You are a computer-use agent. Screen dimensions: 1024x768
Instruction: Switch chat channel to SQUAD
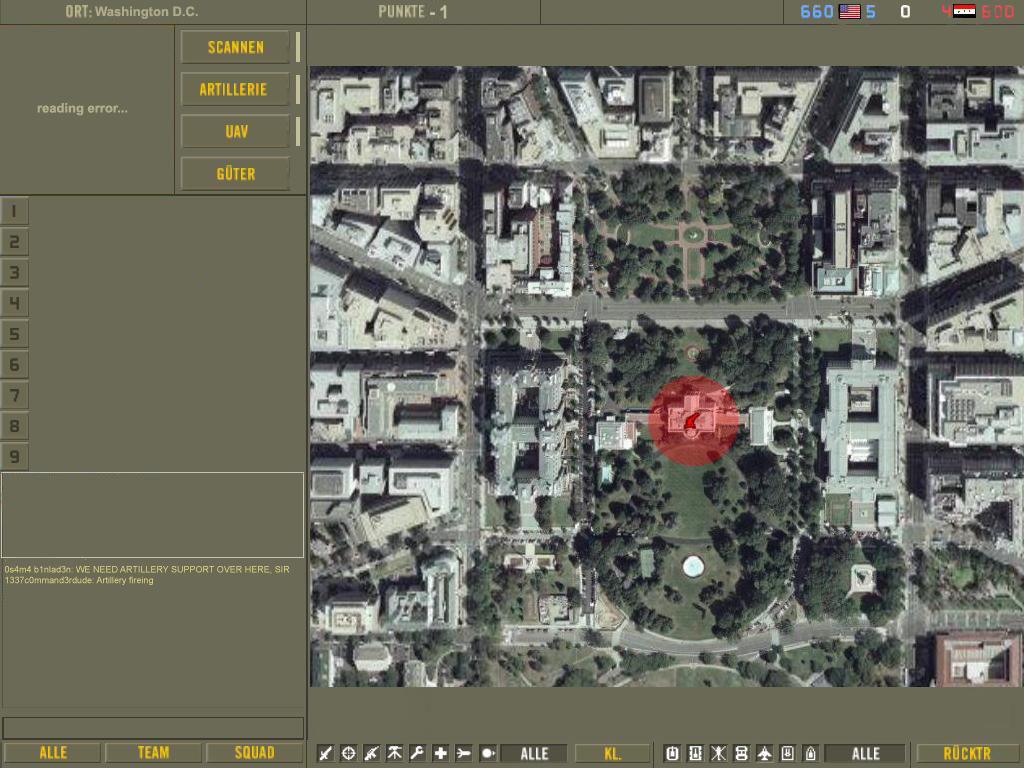click(254, 753)
